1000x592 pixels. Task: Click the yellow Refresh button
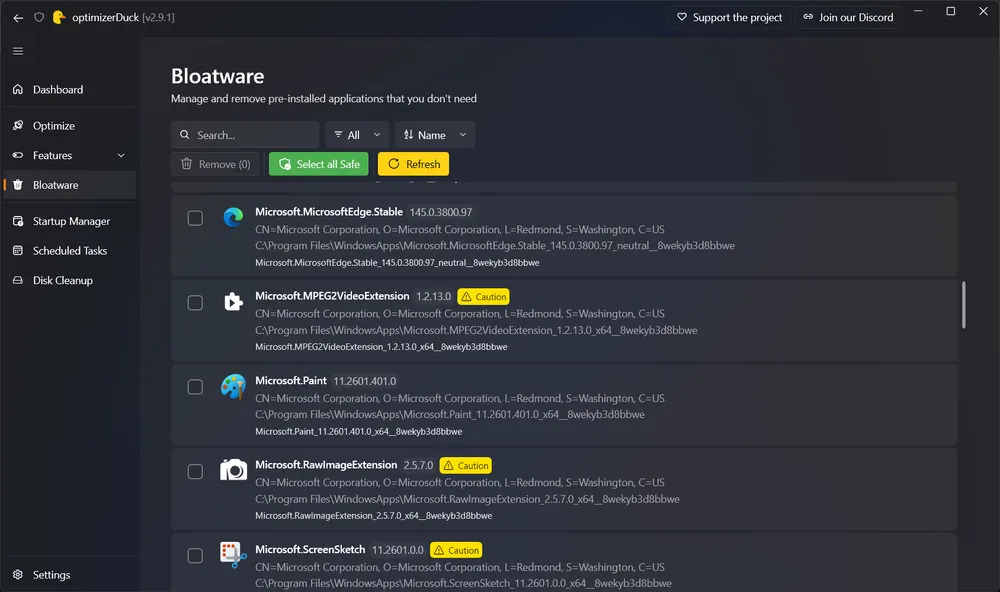413,164
